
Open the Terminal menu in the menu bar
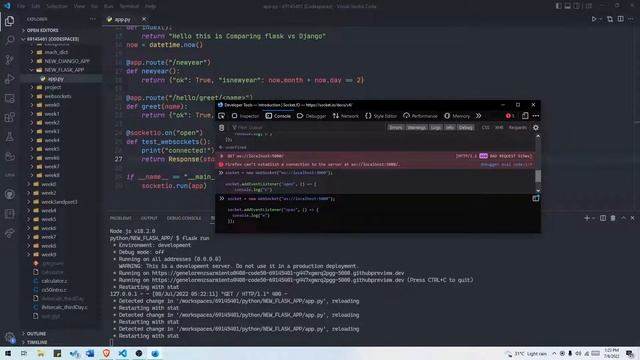click(129, 6)
